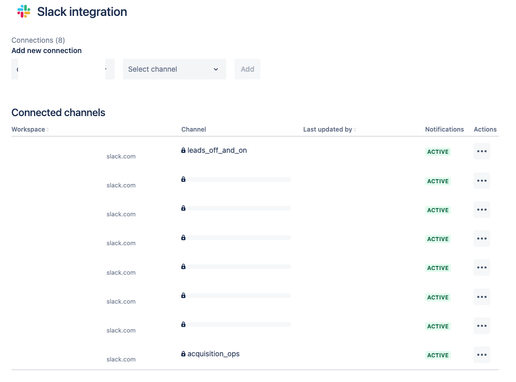Image resolution: width=516 pixels, height=382 pixels.
Task: Open the acquisition_ops channel name
Action: tap(213, 354)
